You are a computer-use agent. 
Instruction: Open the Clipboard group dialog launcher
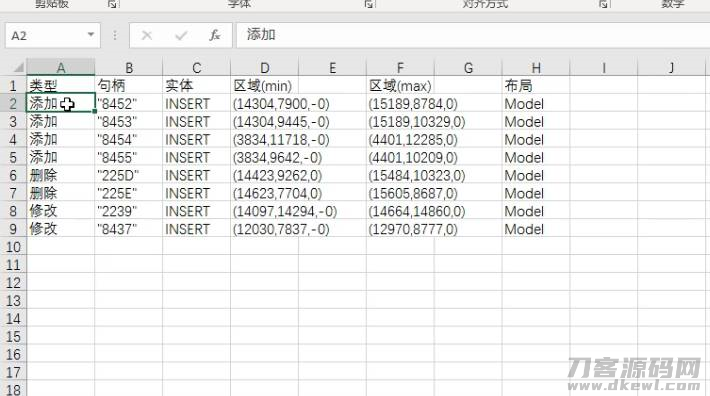tap(112, 4)
